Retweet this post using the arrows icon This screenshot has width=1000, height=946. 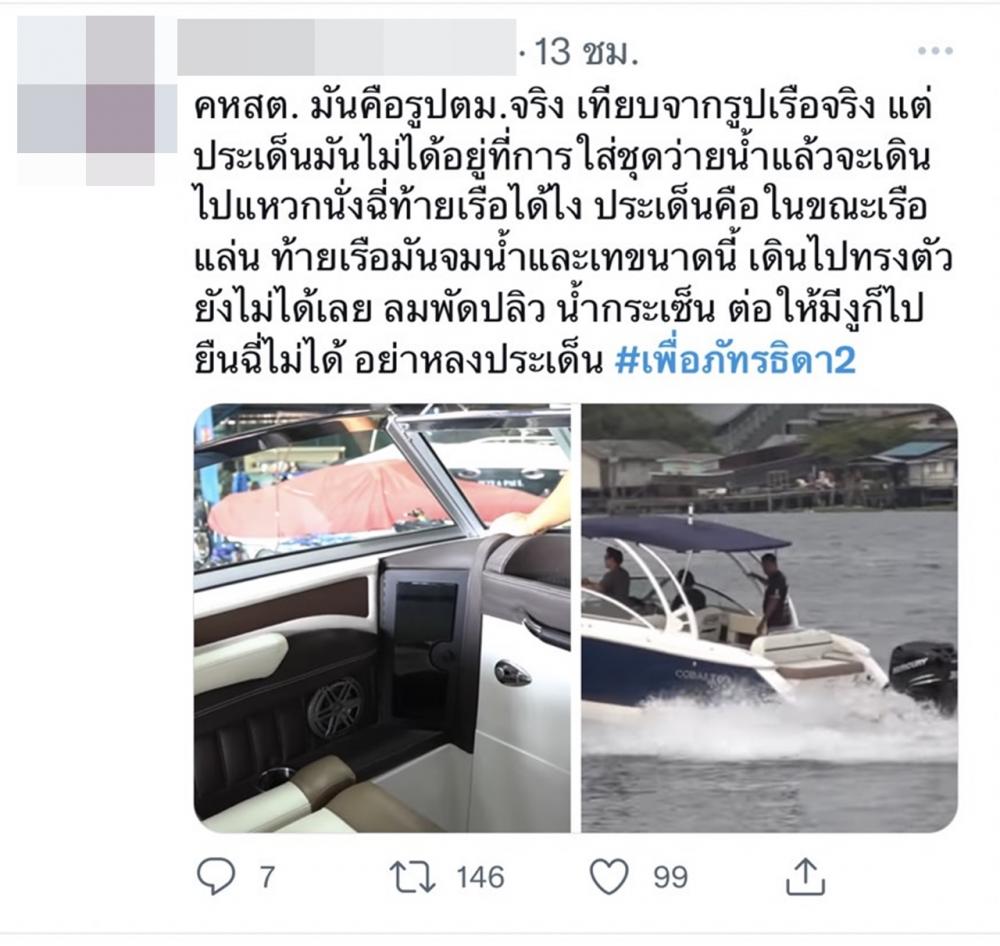[x=413, y=876]
